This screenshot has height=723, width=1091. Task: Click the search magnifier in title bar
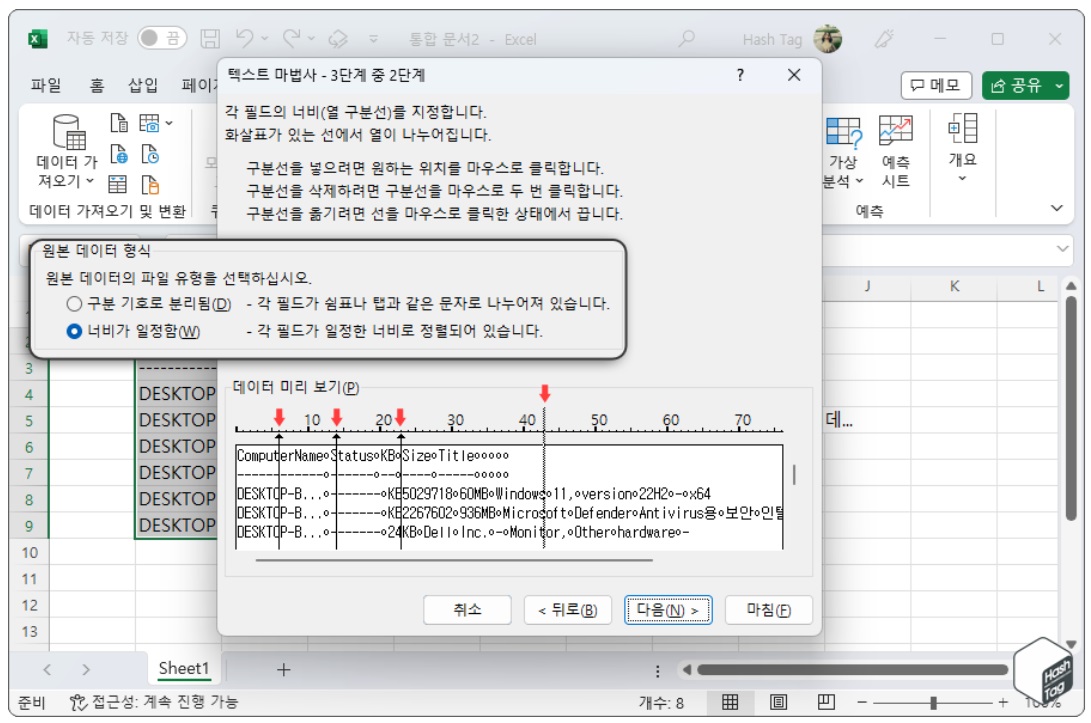687,38
